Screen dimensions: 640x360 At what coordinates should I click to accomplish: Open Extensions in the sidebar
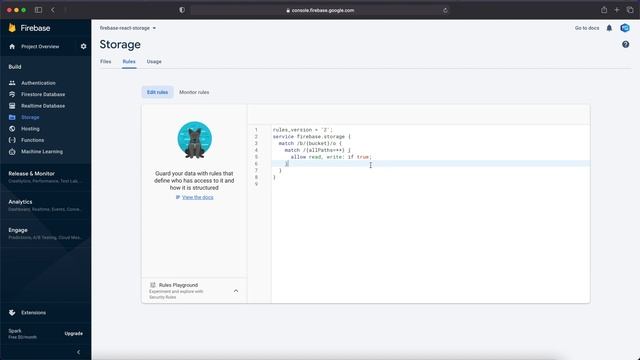[x=33, y=313]
